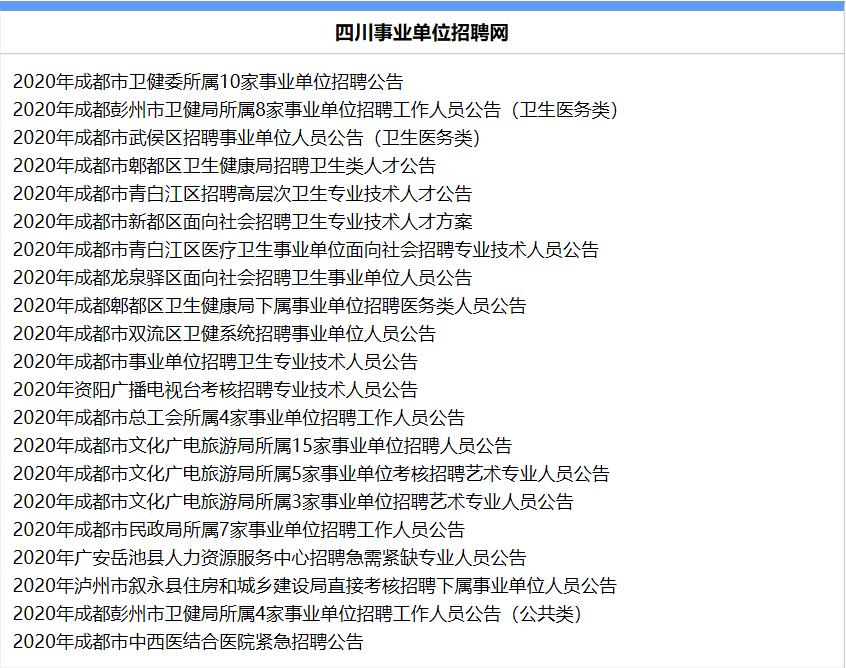This screenshot has width=846, height=668.
Task: Select 文化广电旅游局所属5家事业单位考核招聘 link
Action: coord(311,474)
